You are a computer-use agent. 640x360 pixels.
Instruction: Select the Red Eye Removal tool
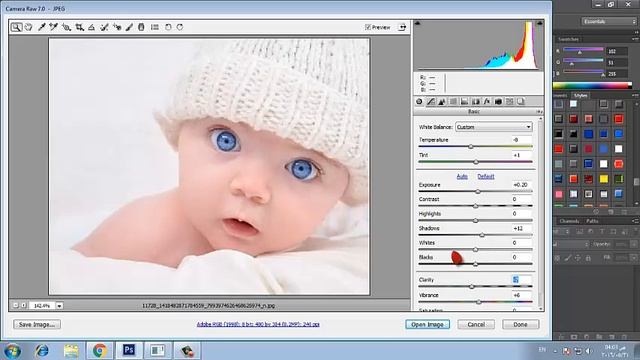(117, 27)
